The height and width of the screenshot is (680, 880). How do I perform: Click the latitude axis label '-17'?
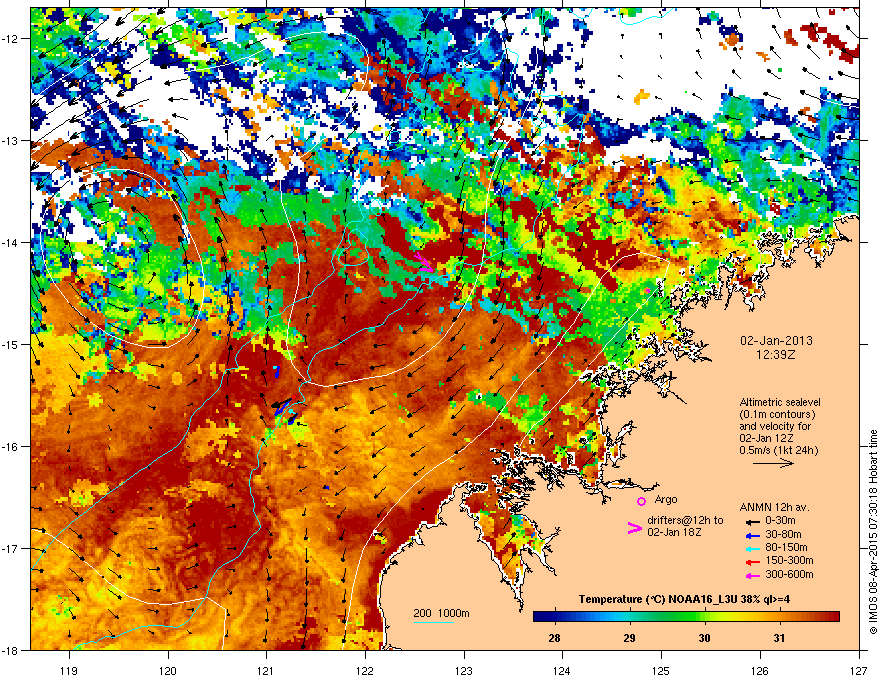click(x=10, y=548)
